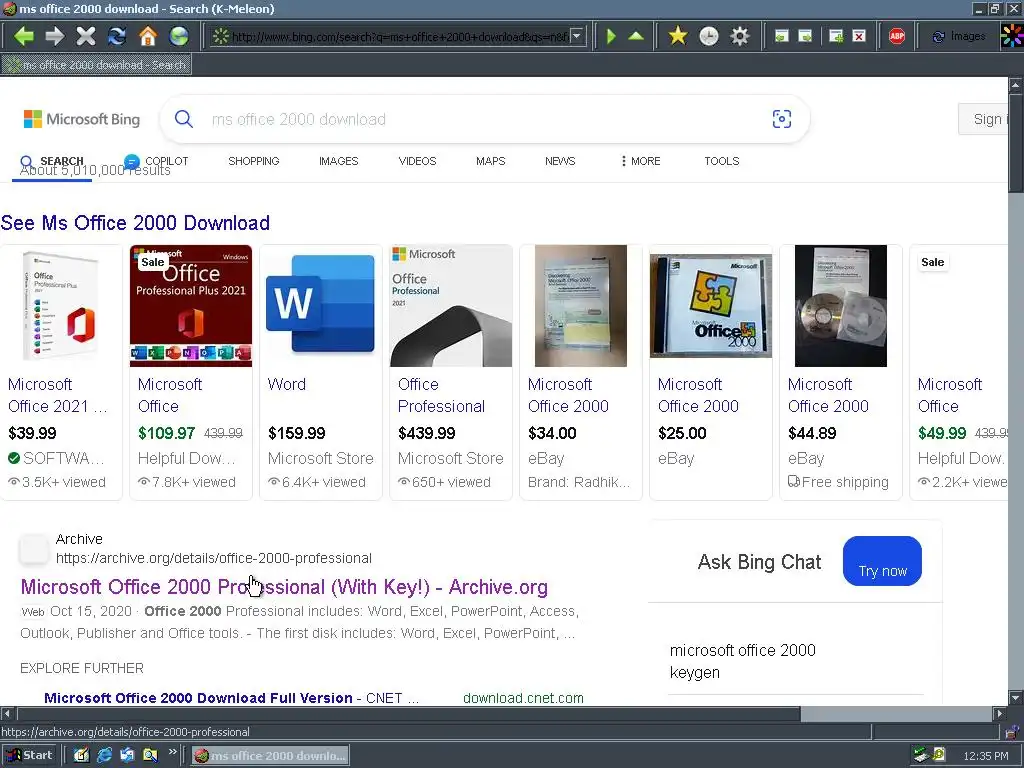Close the tab with red X icon
Viewport: 1024px width, 768px height.
point(859,37)
